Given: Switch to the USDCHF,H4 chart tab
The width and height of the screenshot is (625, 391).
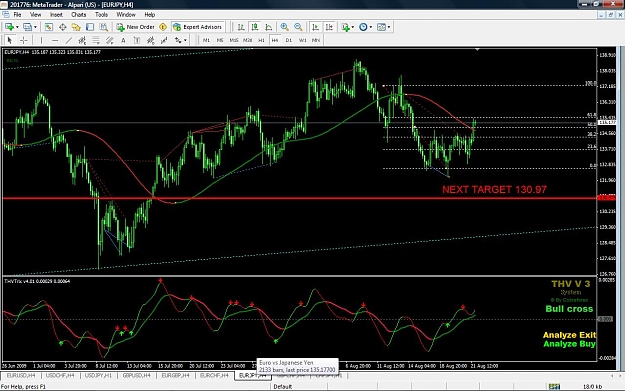Looking at the screenshot, I should tap(60, 375).
